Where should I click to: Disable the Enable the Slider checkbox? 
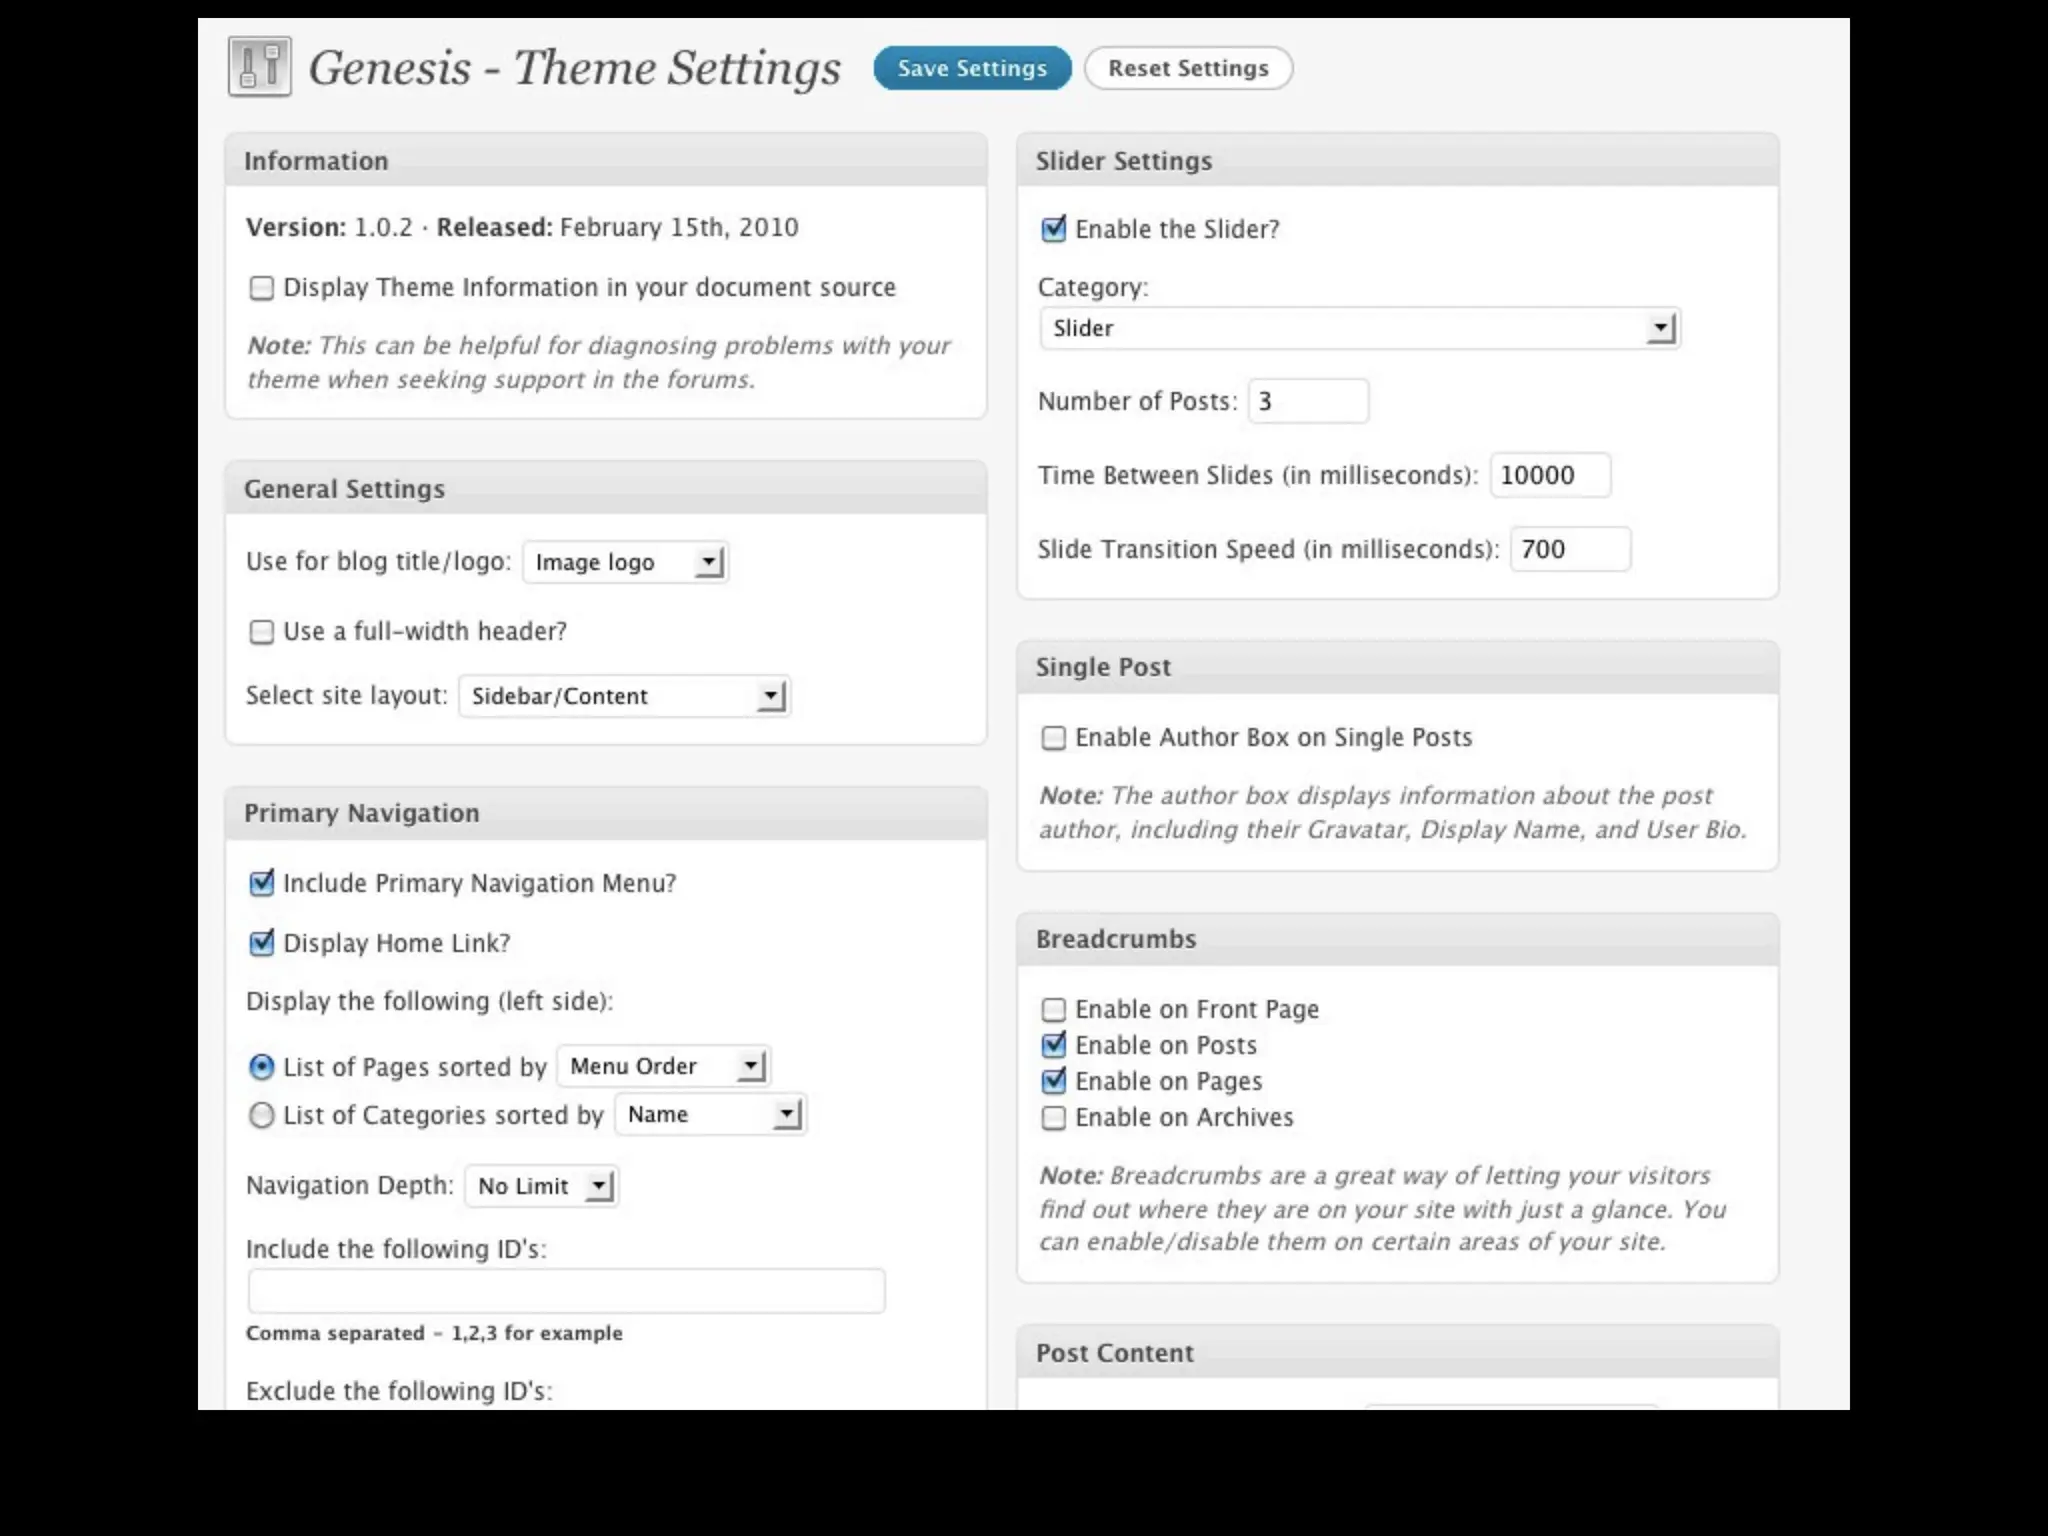pos(1053,229)
